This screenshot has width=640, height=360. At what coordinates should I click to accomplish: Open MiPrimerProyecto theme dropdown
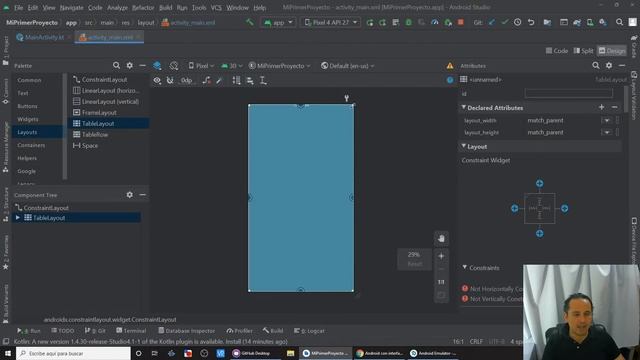280,66
